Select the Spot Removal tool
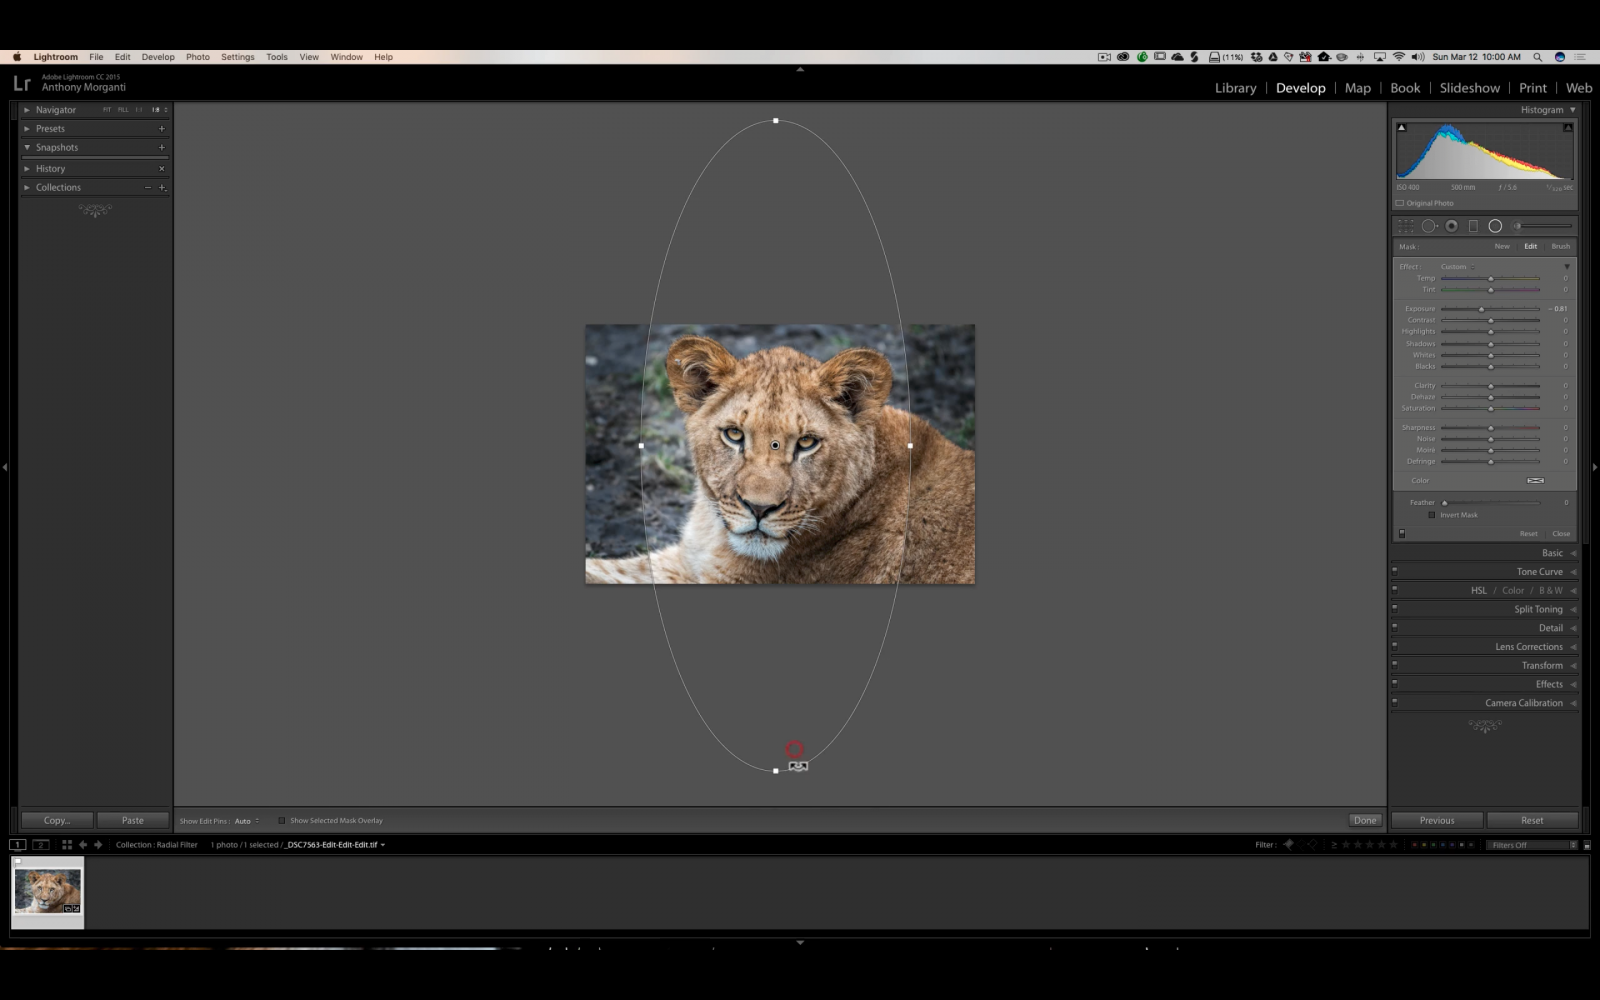1600x1000 pixels. coord(1430,226)
